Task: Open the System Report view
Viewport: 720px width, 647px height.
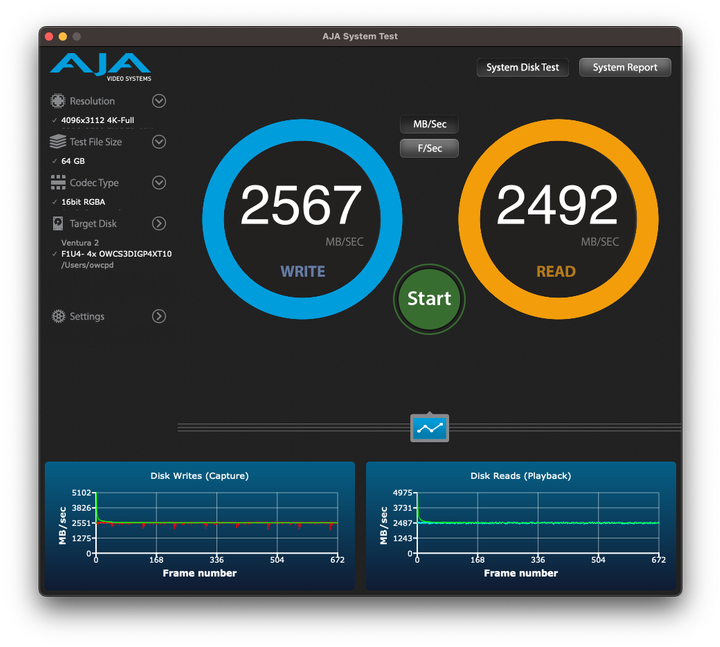Action: [x=625, y=68]
